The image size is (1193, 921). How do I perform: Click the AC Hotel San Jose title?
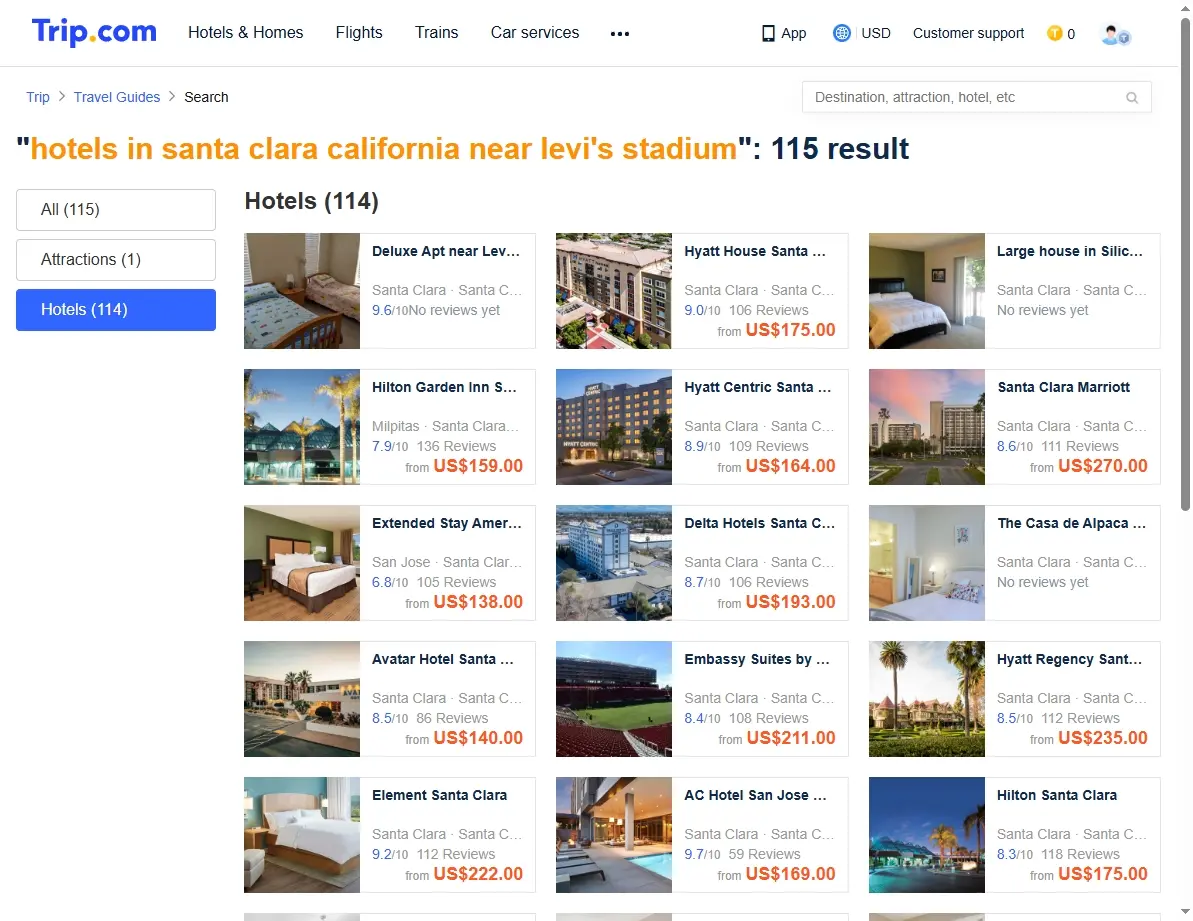pos(755,796)
